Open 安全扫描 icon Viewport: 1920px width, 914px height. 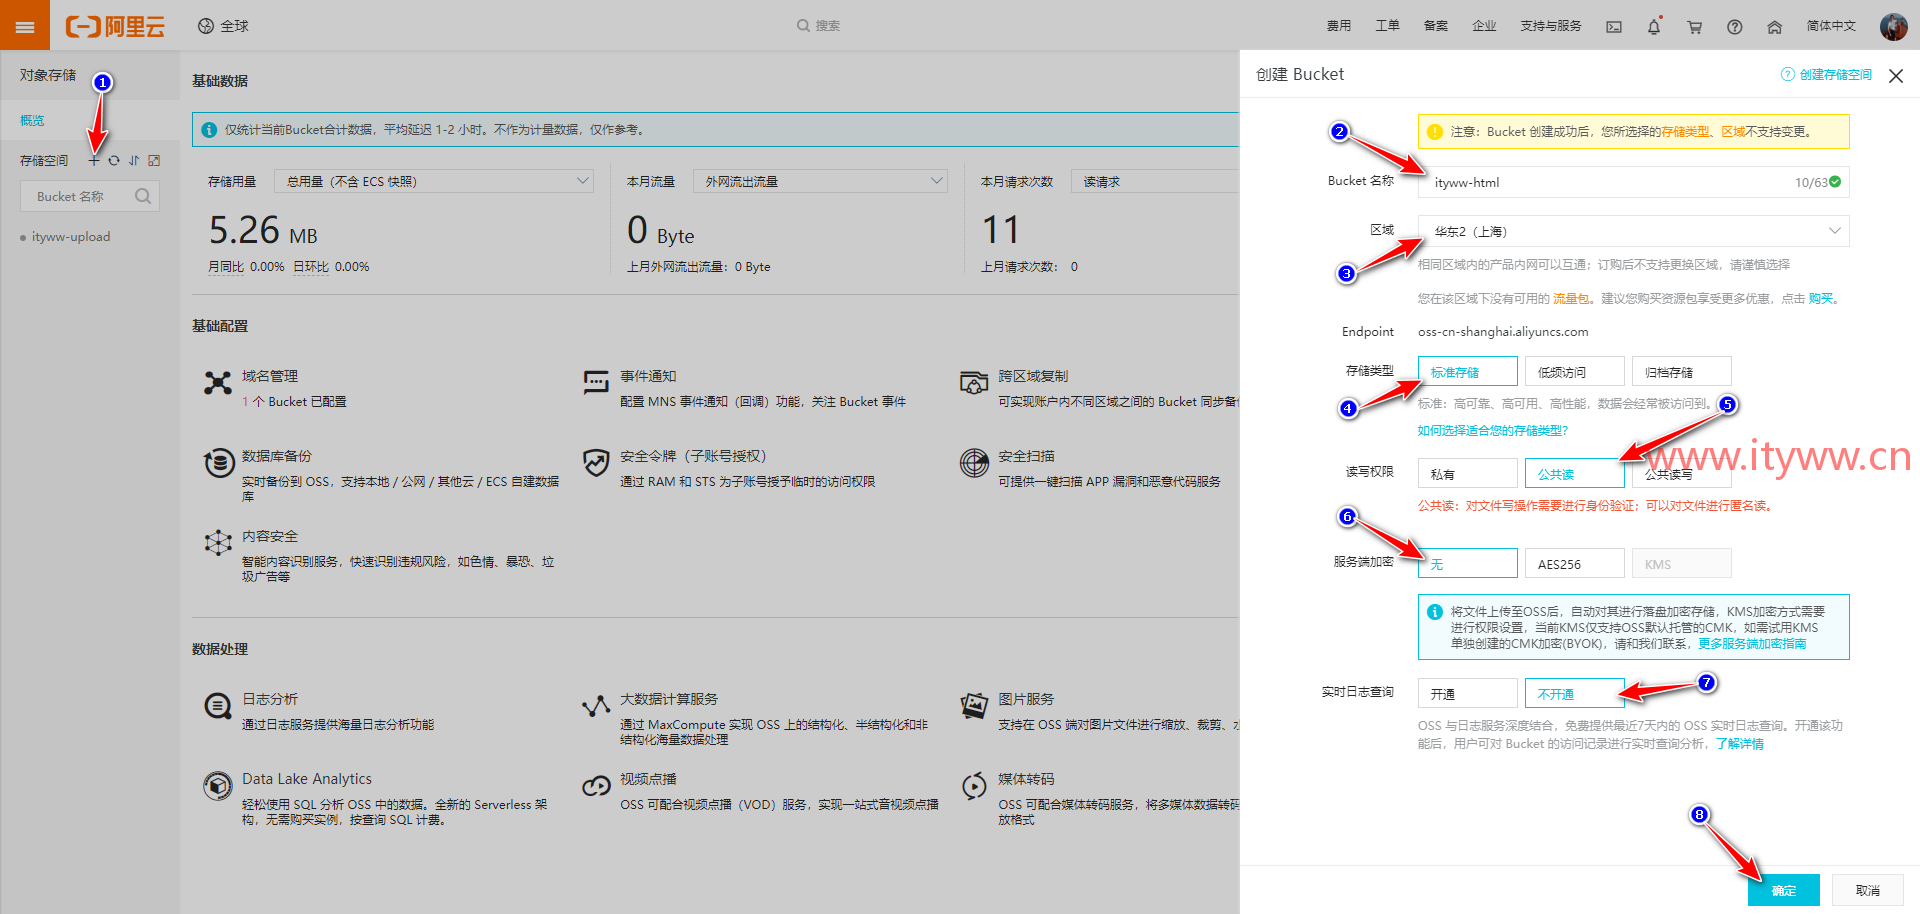point(974,463)
